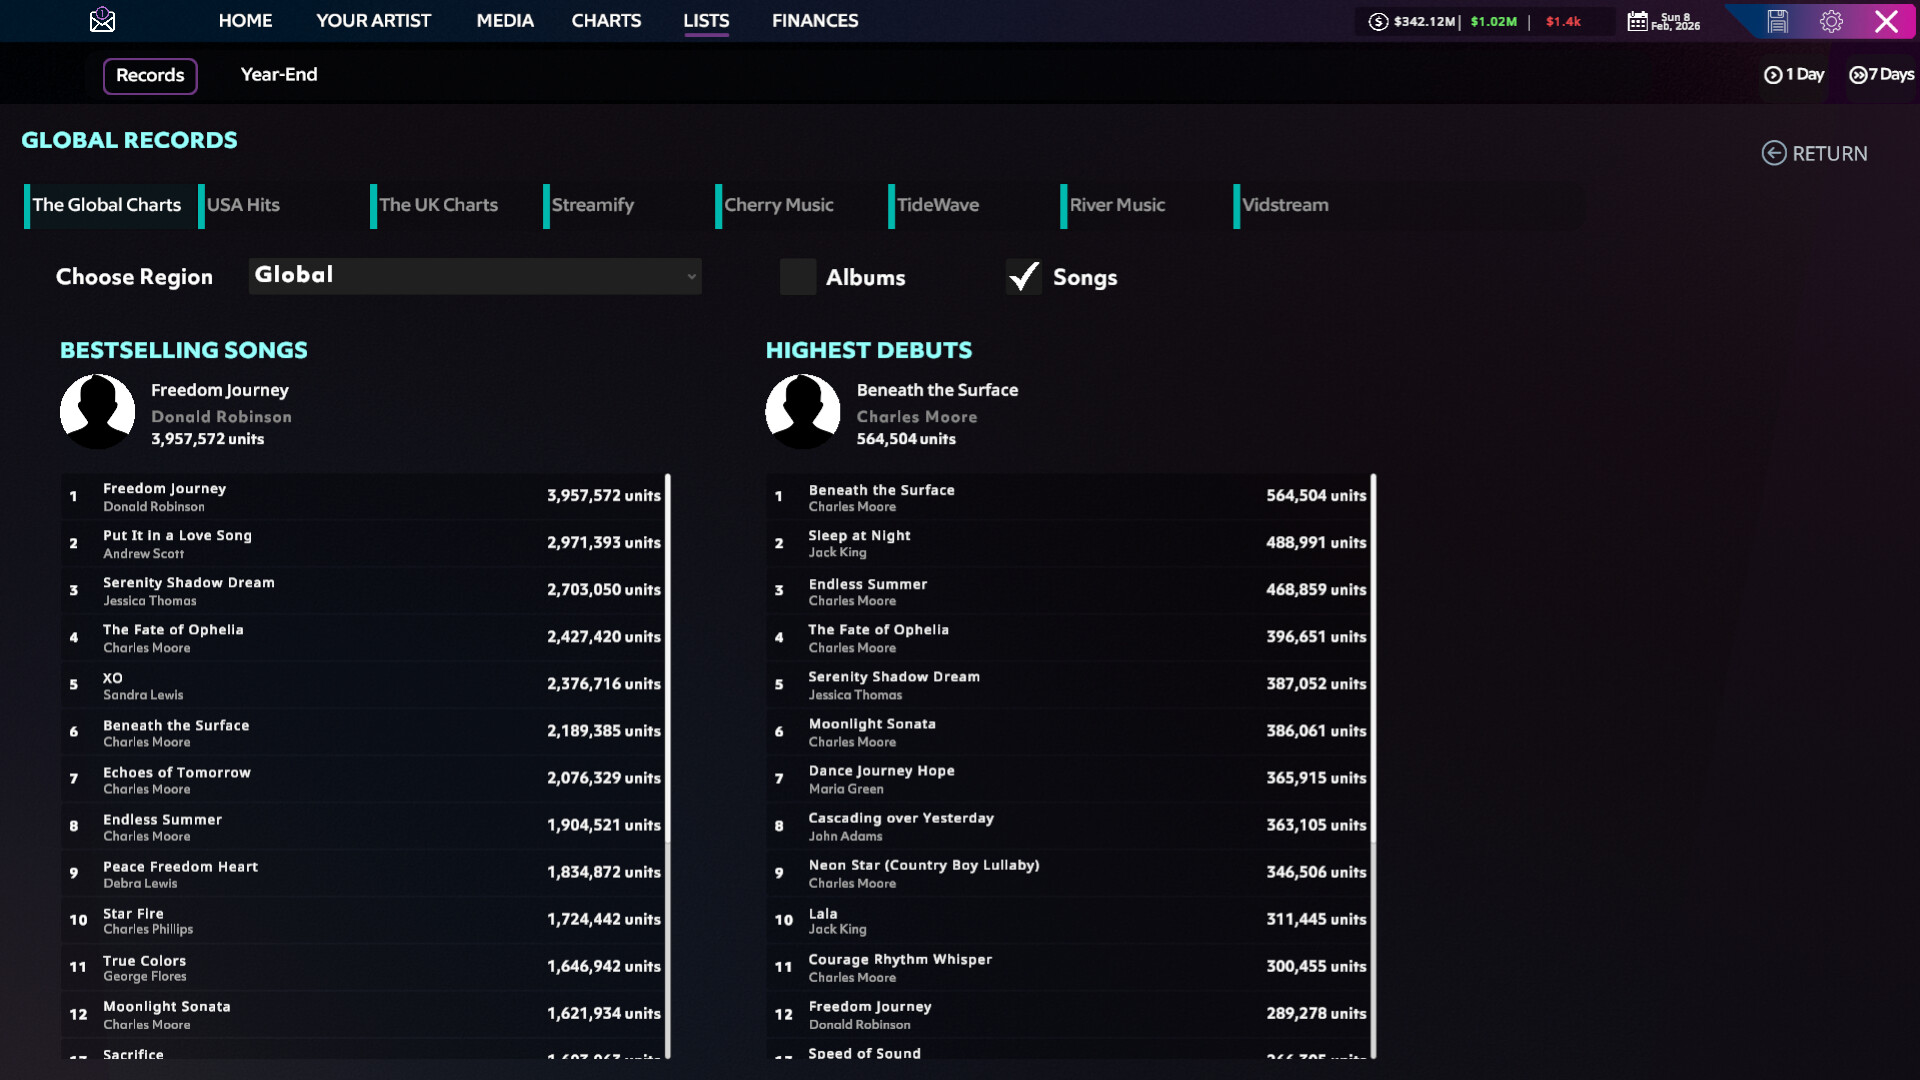The height and width of the screenshot is (1080, 1920).
Task: Click the Records button
Action: 150,76
